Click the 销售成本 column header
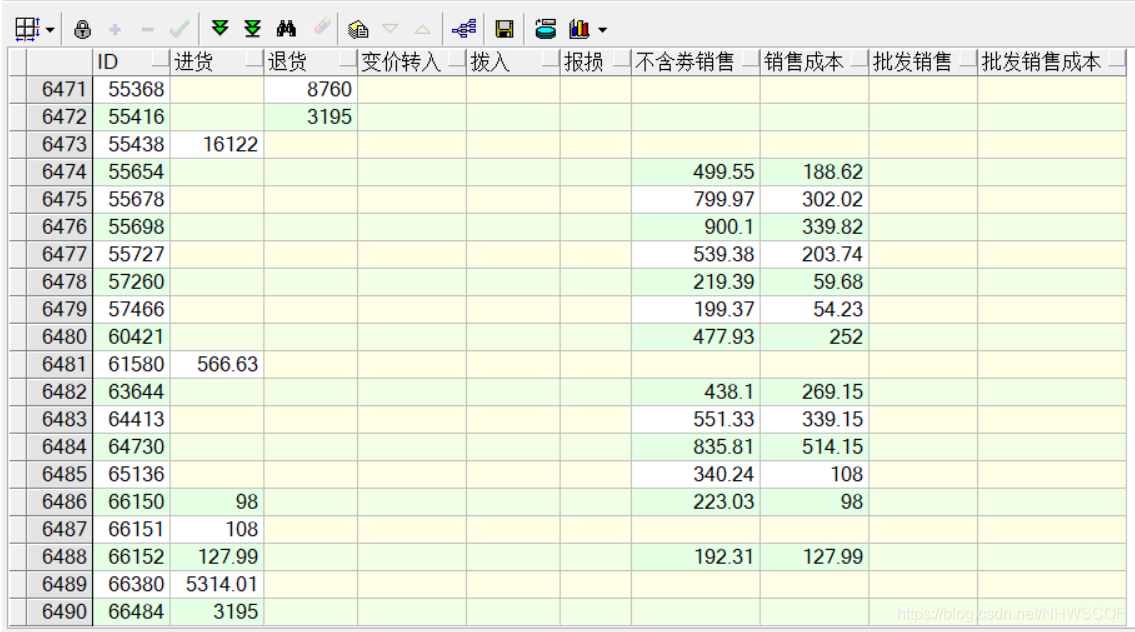The width and height of the screenshot is (1135, 632). click(814, 62)
